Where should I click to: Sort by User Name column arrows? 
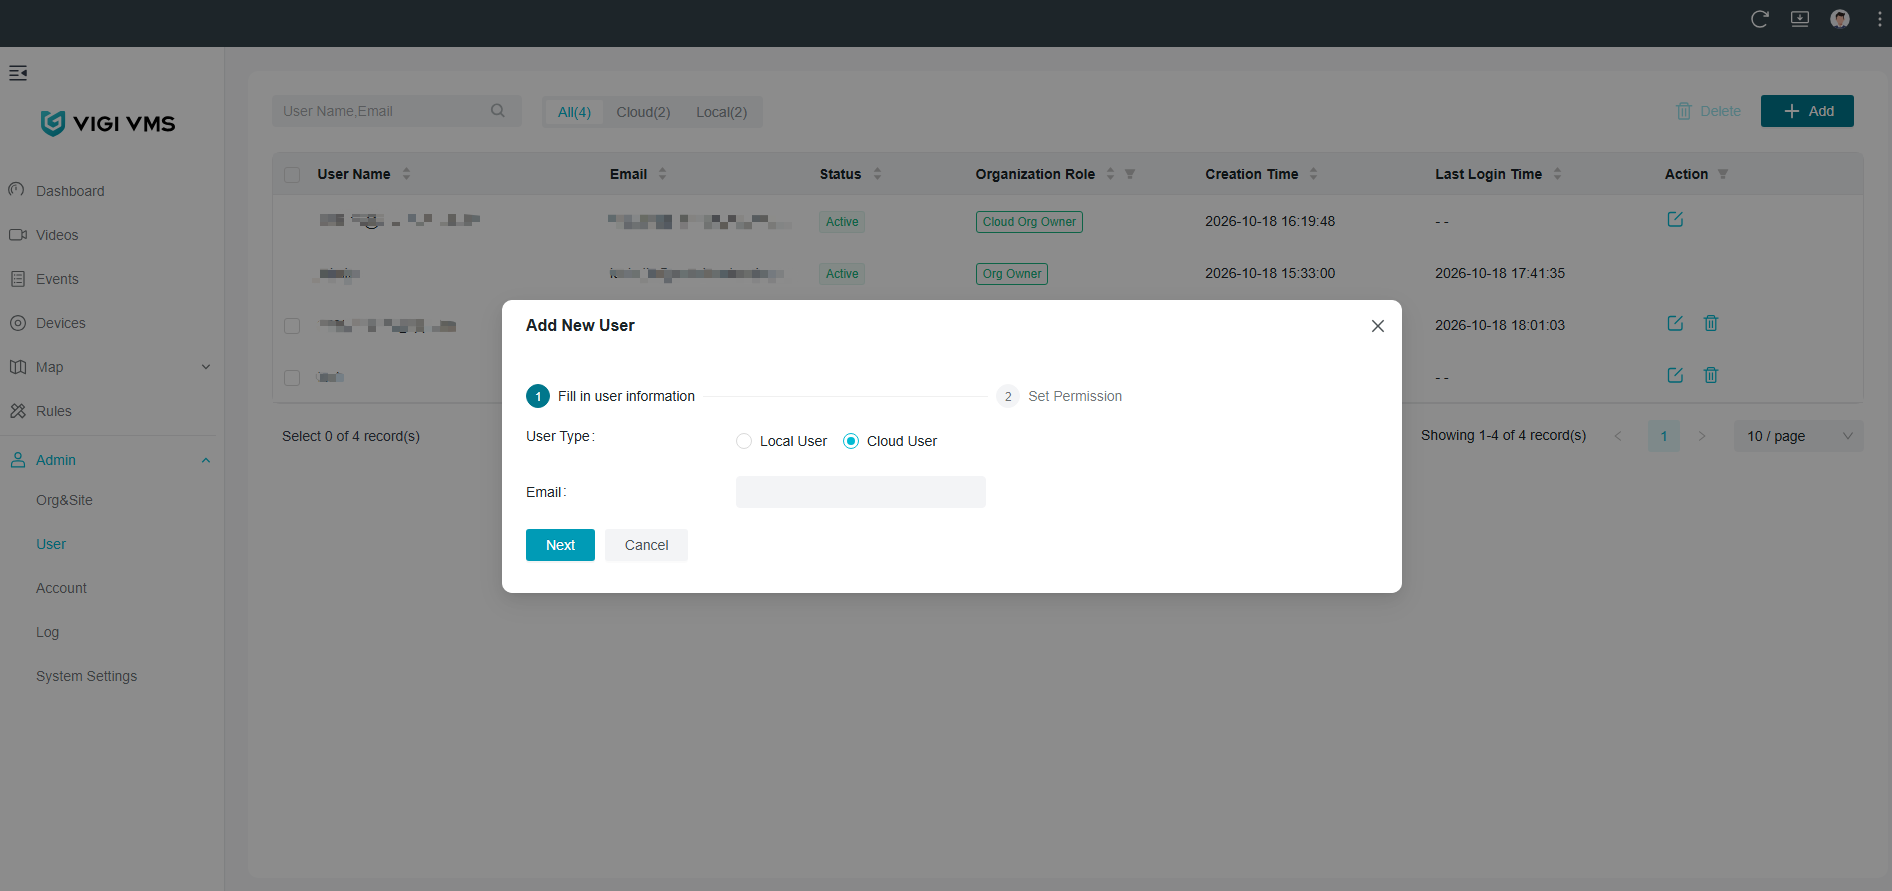[x=406, y=174]
